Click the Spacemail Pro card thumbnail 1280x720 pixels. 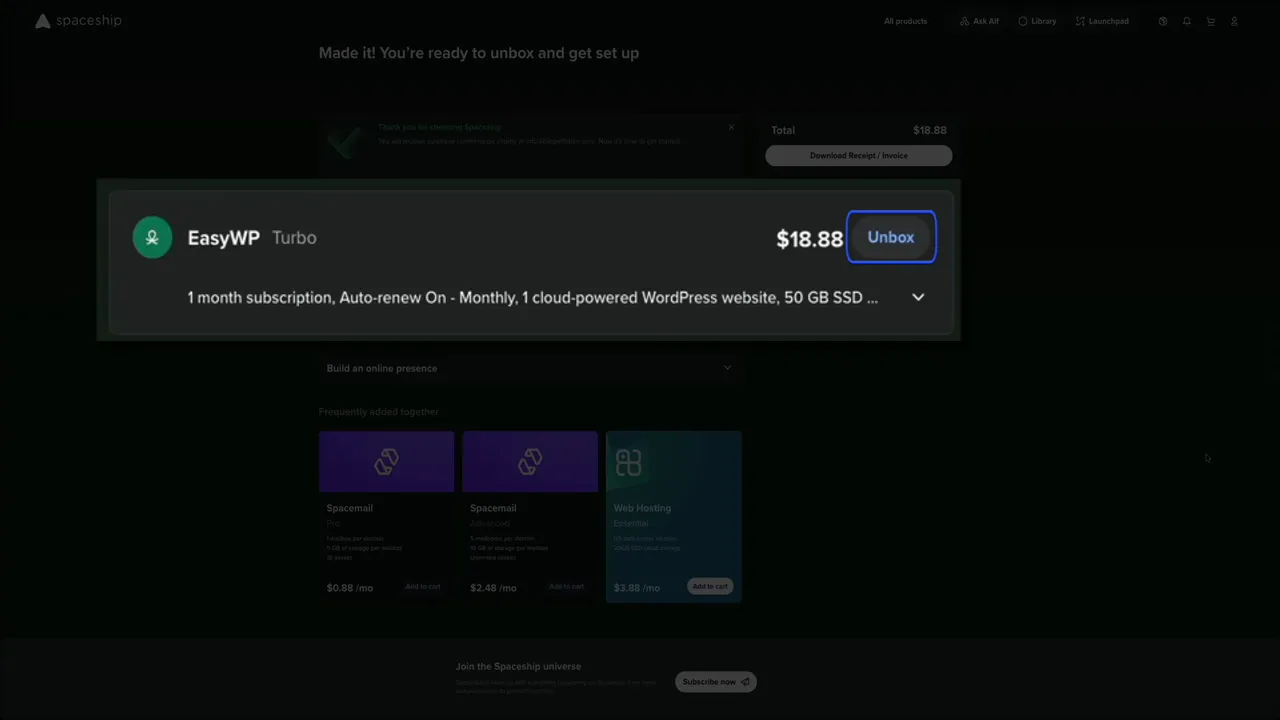click(x=386, y=462)
